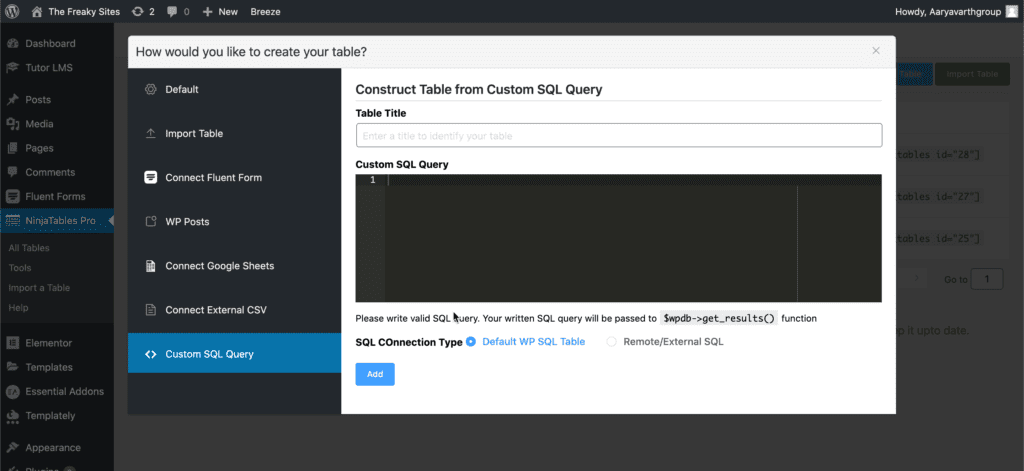Open Fluent Forms in the sidebar

57,196
